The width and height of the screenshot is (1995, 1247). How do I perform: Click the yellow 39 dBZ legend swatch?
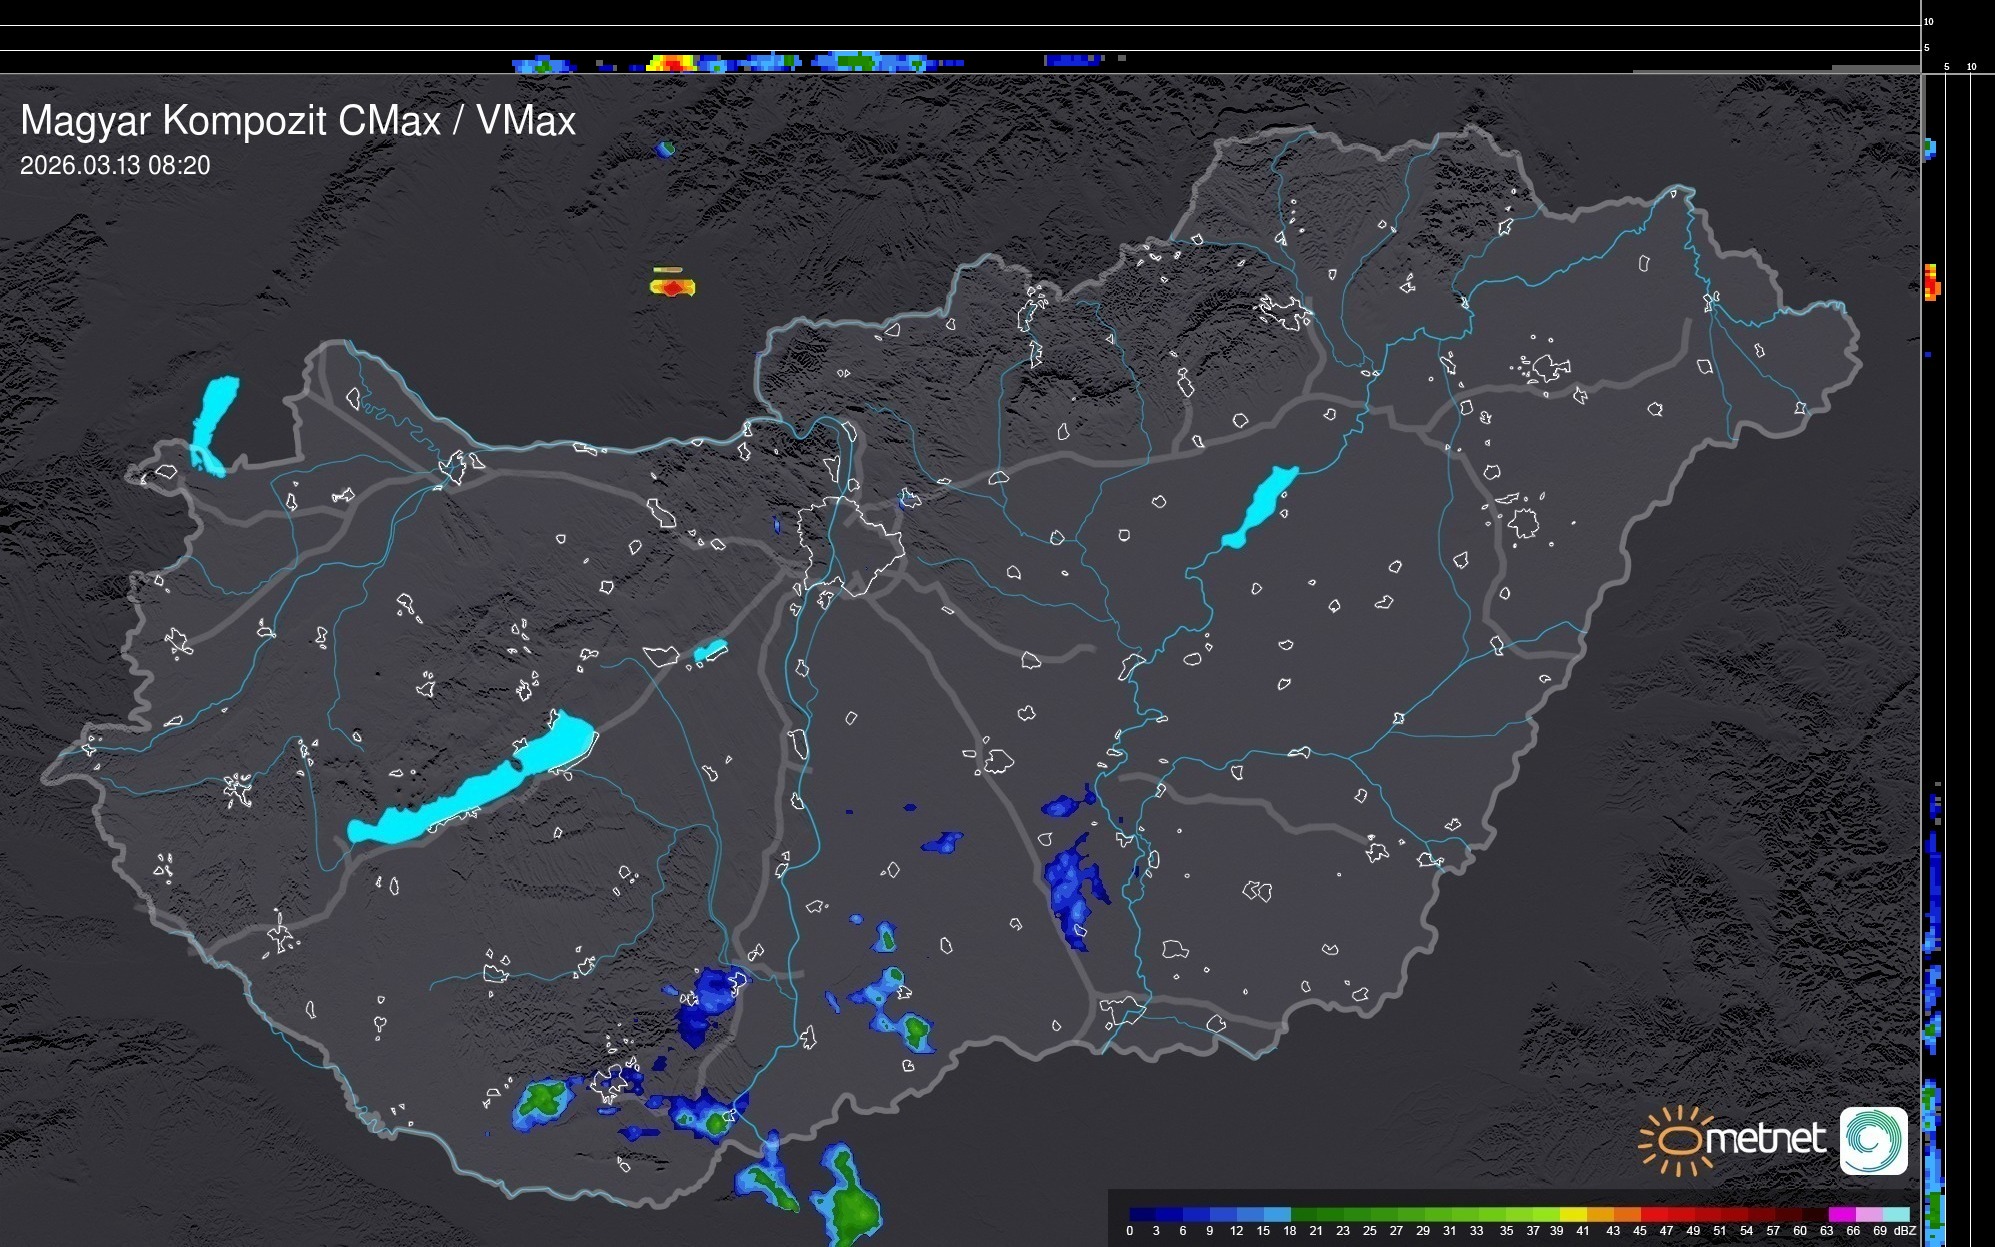point(1574,1214)
